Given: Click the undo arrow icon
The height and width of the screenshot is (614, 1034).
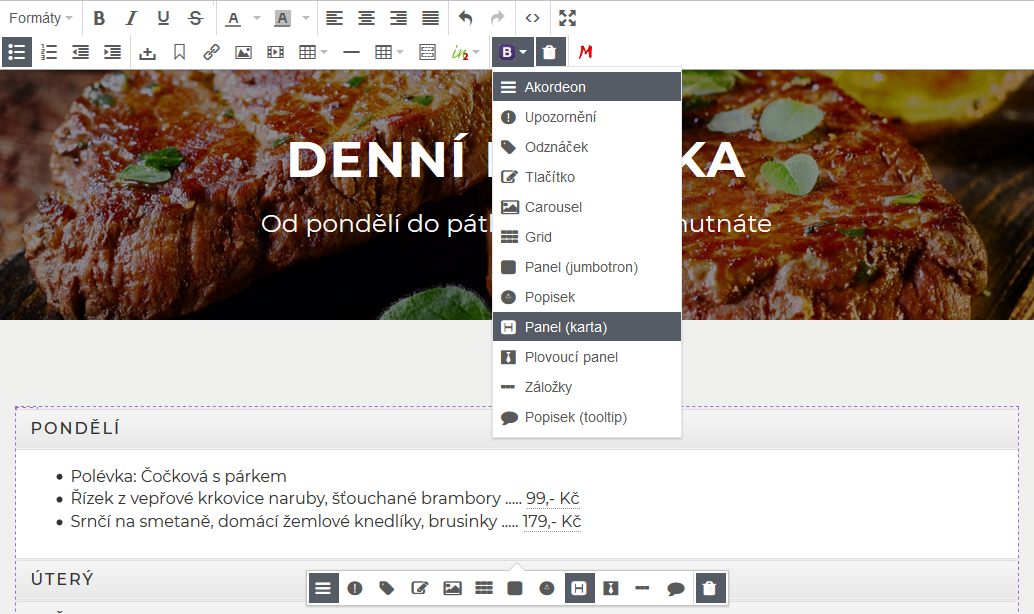Looking at the screenshot, I should point(465,18).
